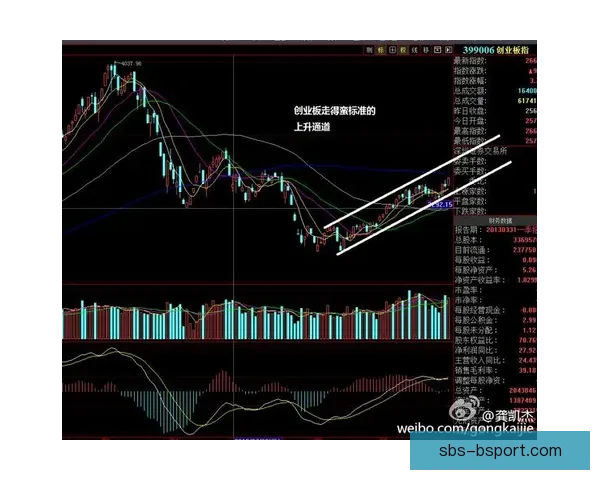Click the 总成交量 value starting 61741
This screenshot has width=600, height=480.
pos(527,101)
